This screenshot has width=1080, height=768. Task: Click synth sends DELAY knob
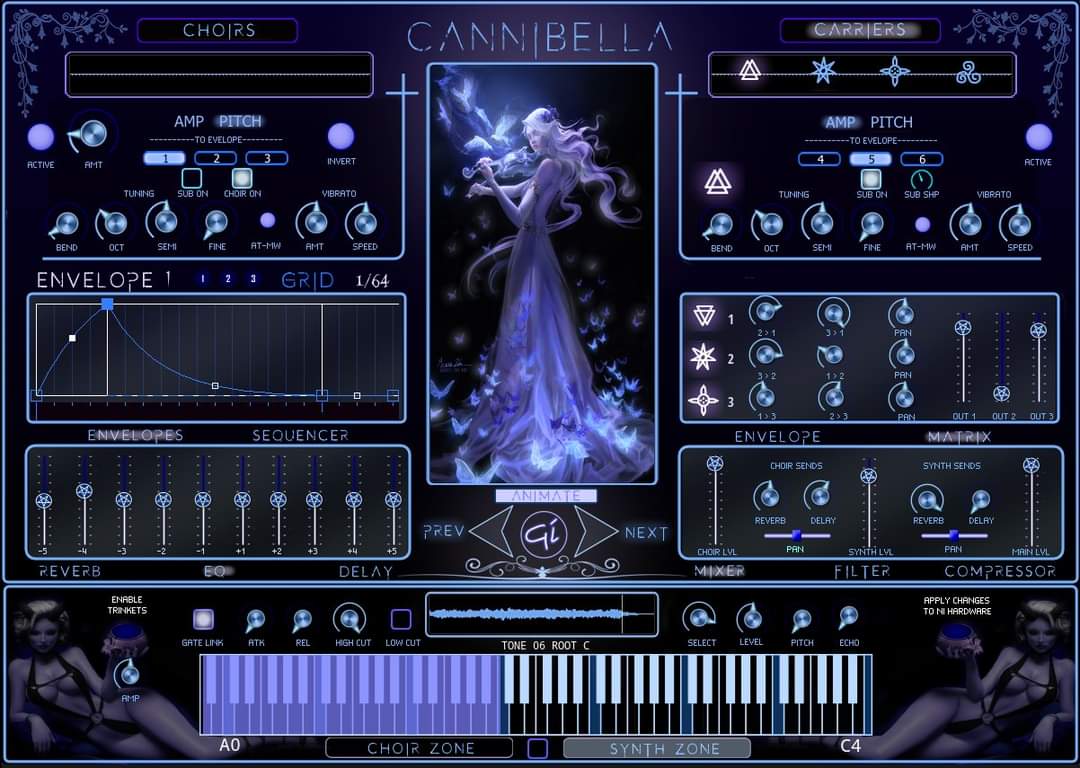979,501
